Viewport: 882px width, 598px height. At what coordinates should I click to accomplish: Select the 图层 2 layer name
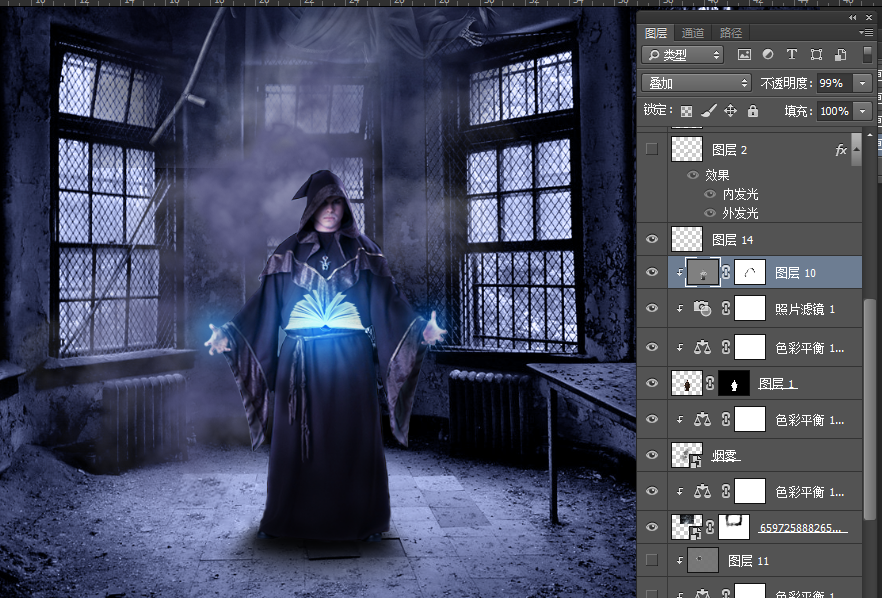click(729, 150)
